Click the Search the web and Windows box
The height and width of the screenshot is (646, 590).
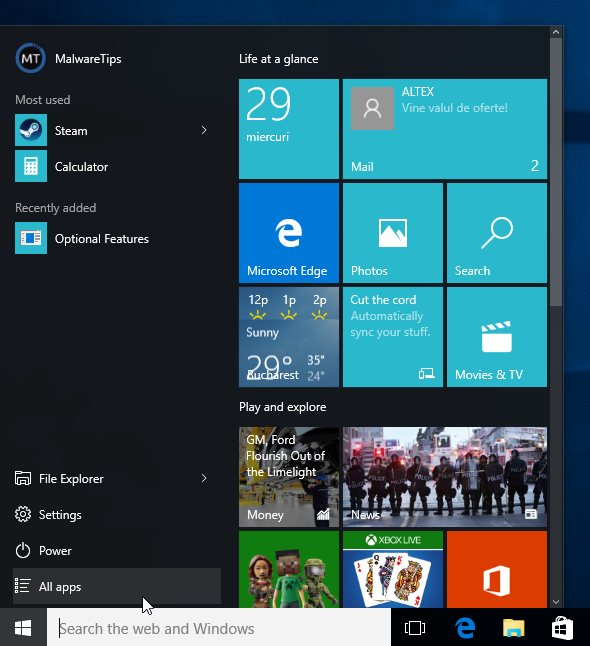(219, 628)
